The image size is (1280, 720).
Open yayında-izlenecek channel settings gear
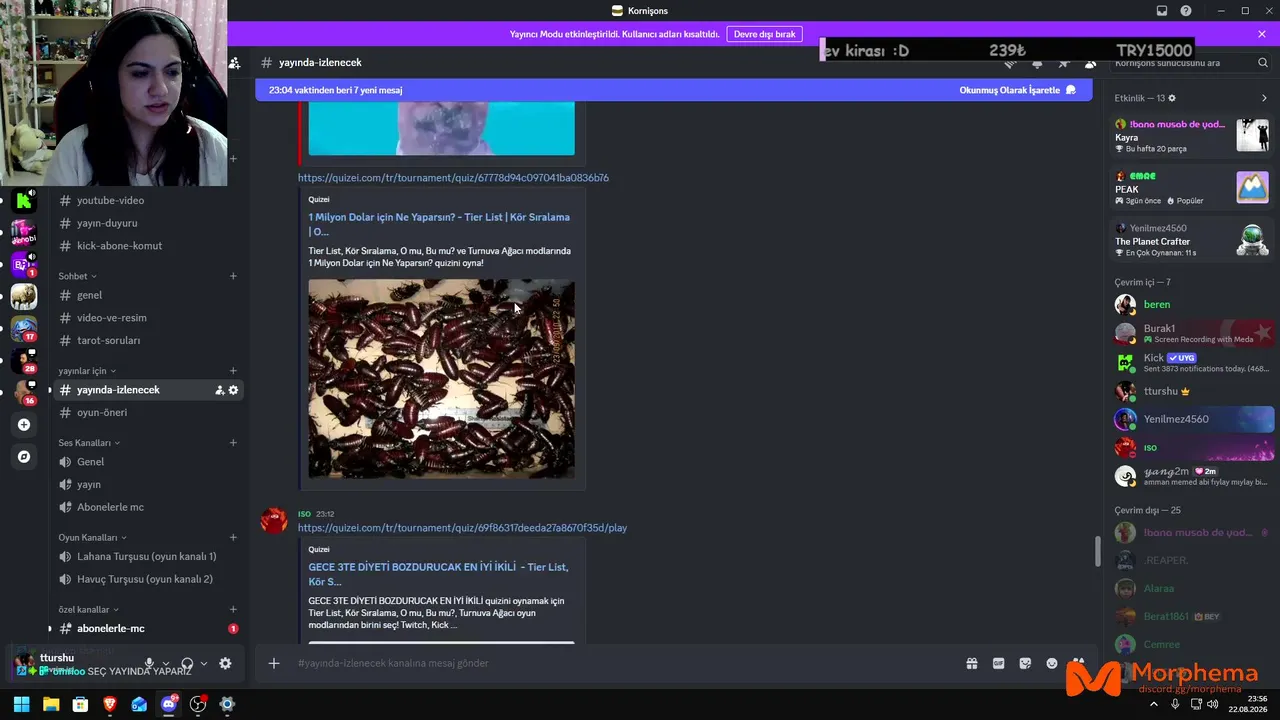pos(234,390)
